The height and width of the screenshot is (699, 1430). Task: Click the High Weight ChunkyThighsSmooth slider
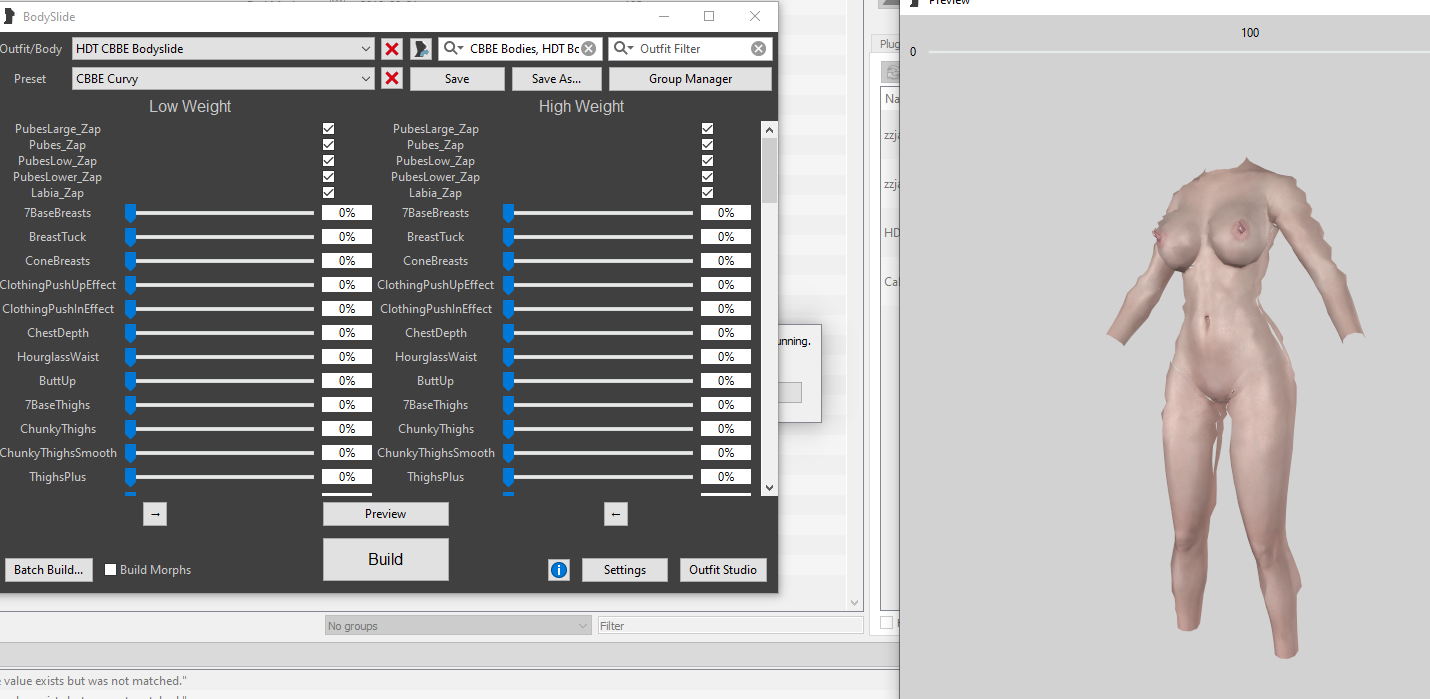(598, 453)
